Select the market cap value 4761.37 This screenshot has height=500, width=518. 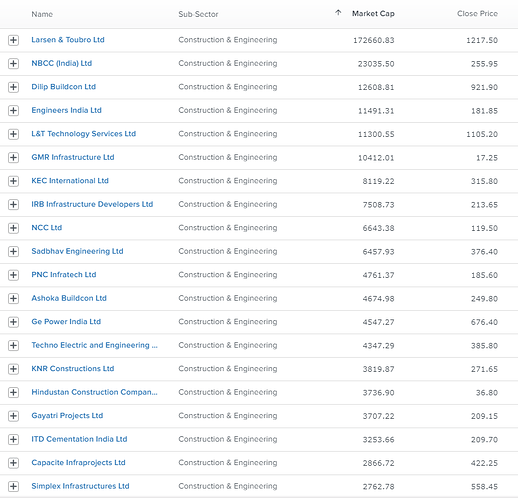378,275
